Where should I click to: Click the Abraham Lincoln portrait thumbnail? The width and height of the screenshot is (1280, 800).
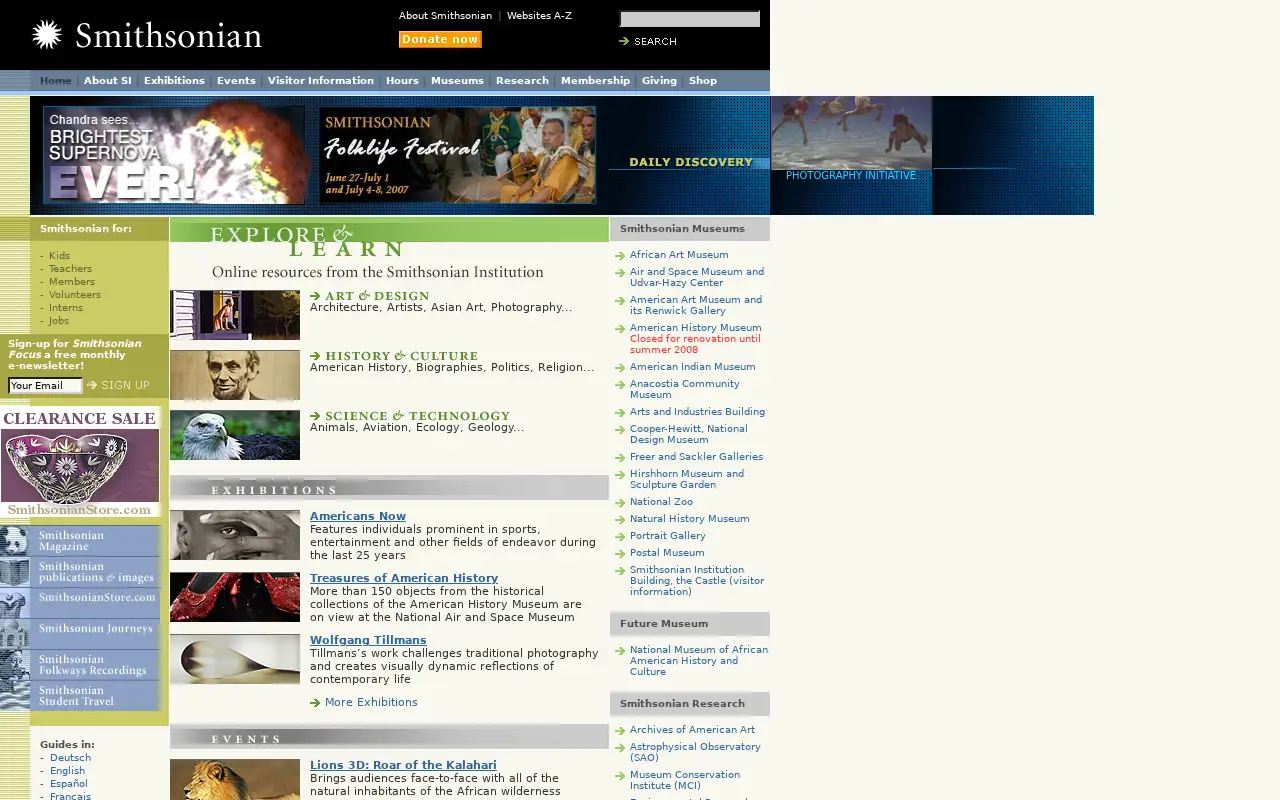pos(235,375)
